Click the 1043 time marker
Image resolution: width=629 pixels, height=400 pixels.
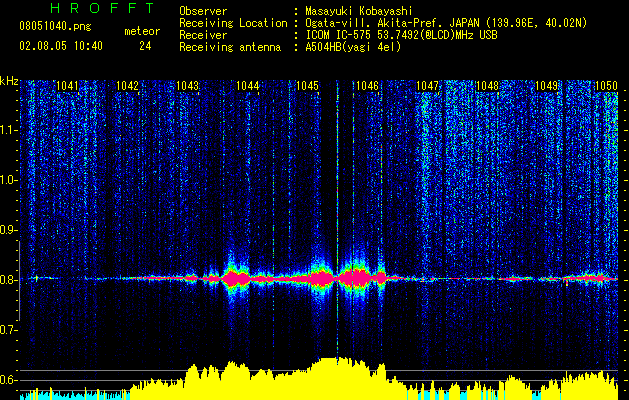coord(187,86)
